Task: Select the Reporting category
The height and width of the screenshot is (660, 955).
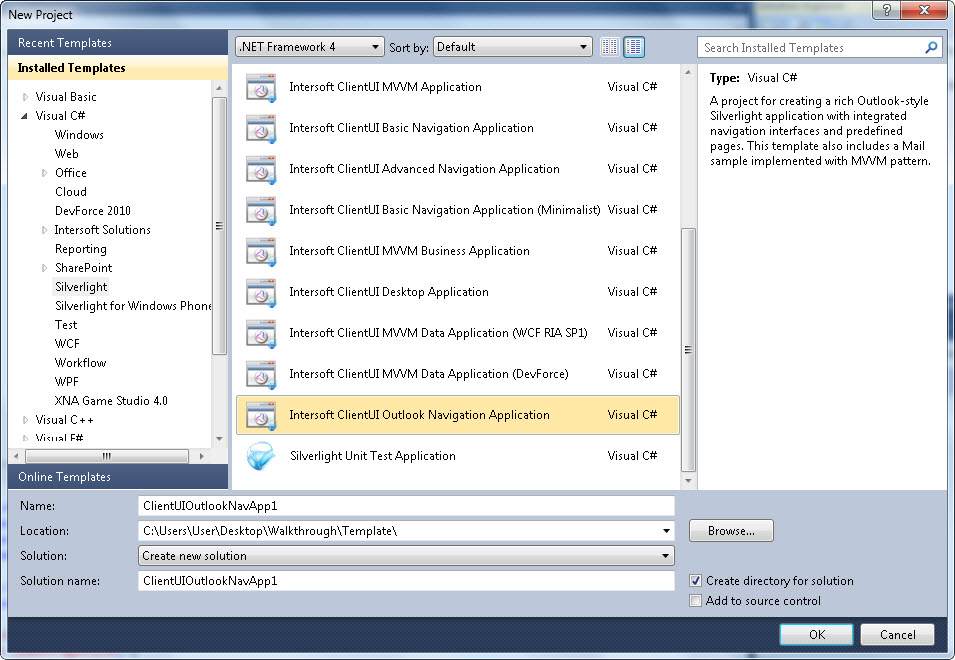Action: point(80,249)
